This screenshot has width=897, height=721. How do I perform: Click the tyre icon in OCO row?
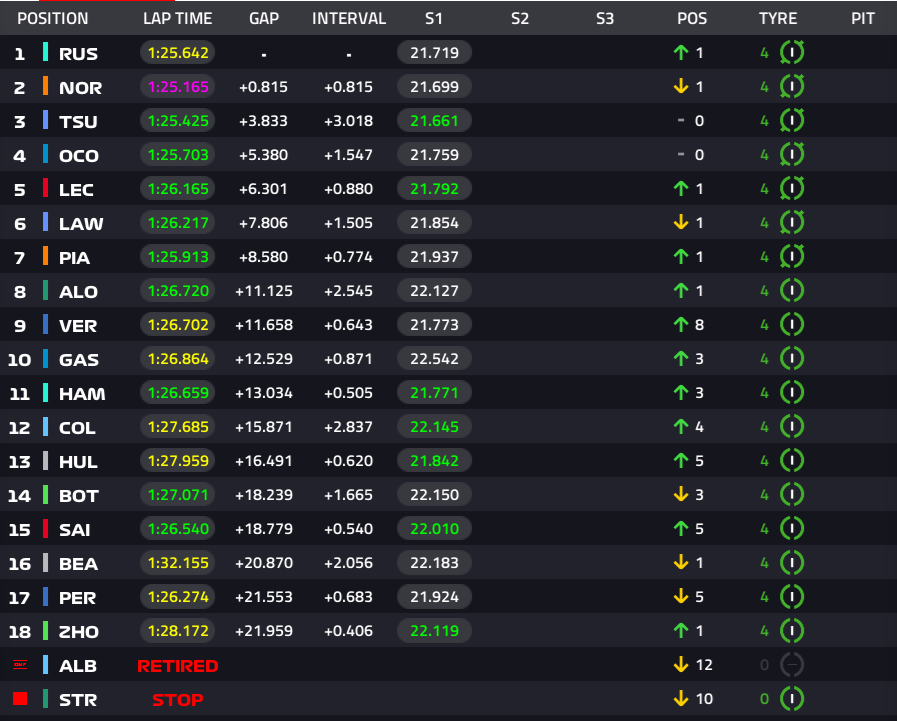coord(792,154)
